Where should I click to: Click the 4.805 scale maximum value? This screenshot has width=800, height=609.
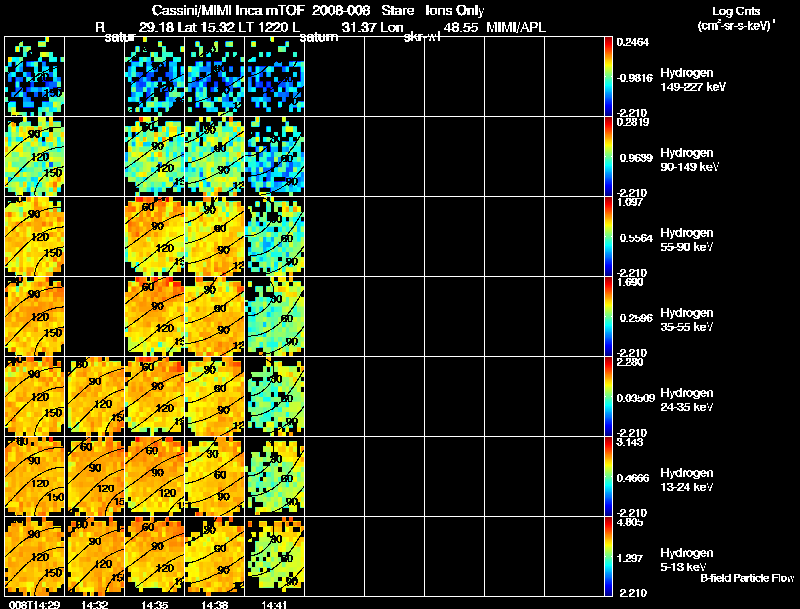(x=630, y=522)
